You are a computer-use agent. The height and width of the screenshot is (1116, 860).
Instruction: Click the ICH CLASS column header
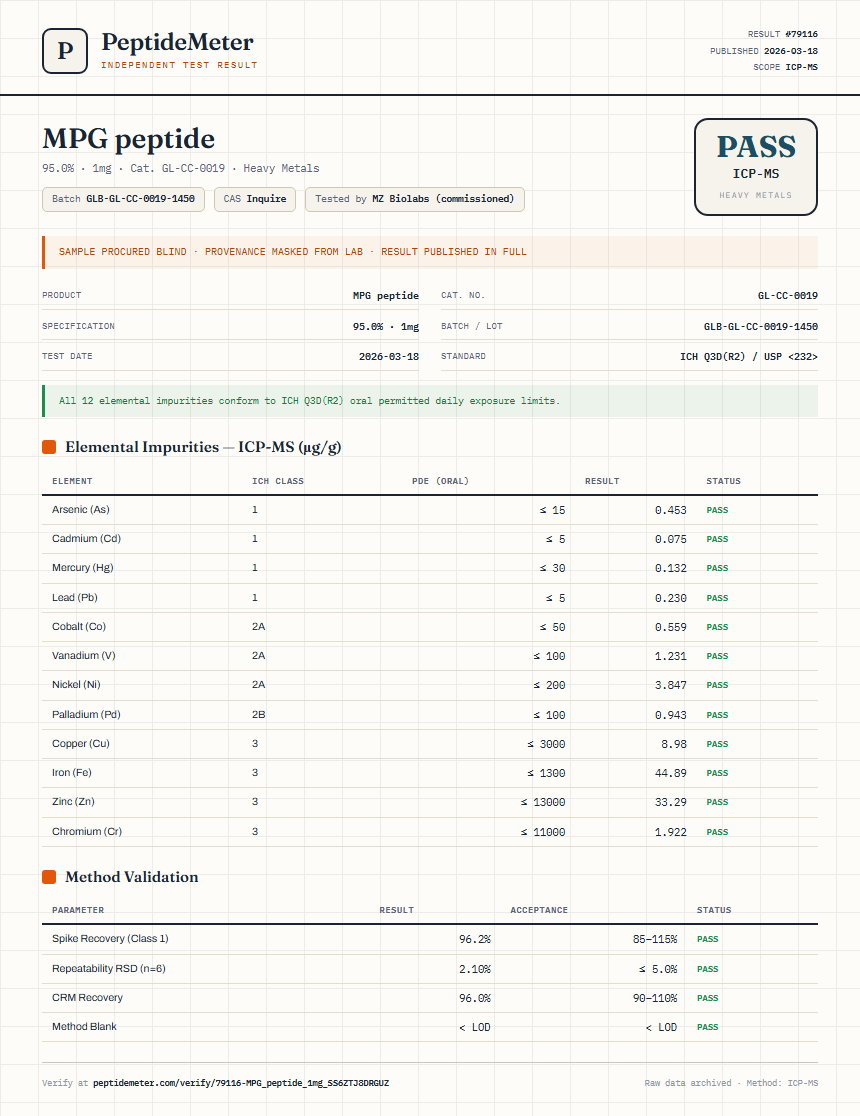[x=278, y=481]
